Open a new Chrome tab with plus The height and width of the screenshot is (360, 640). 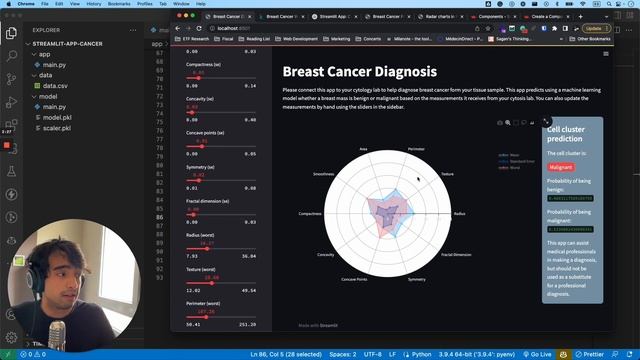580,17
